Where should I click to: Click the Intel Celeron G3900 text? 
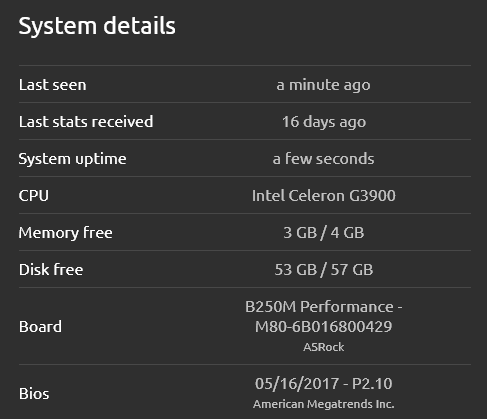coord(324,196)
